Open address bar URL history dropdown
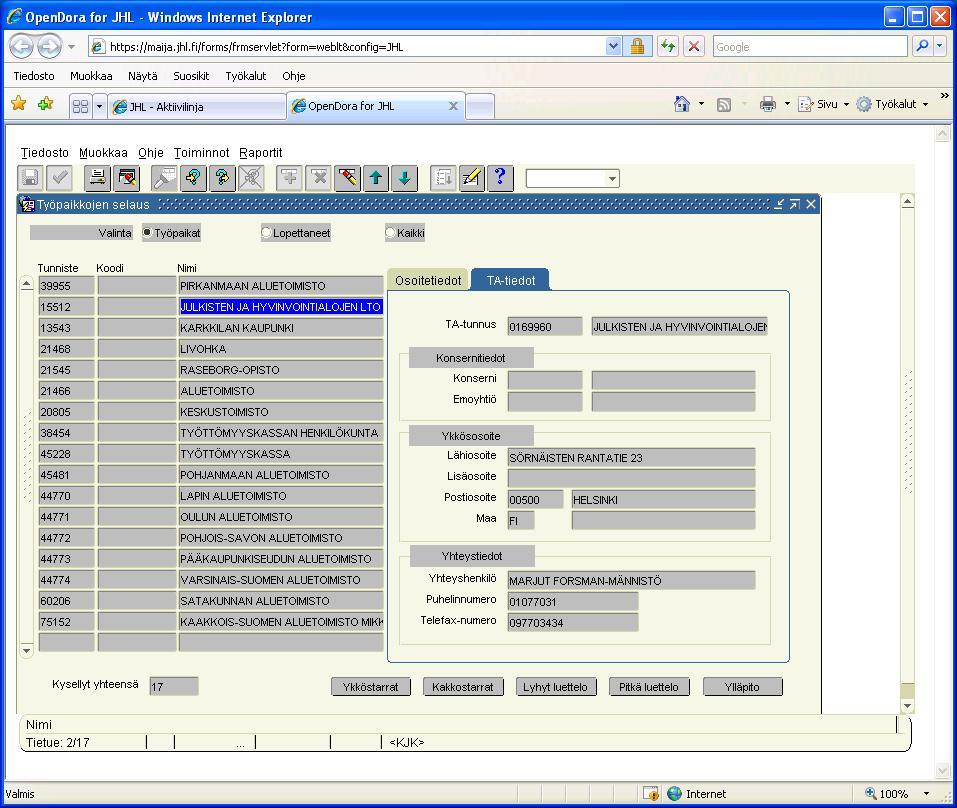The width and height of the screenshot is (957, 808). point(614,46)
